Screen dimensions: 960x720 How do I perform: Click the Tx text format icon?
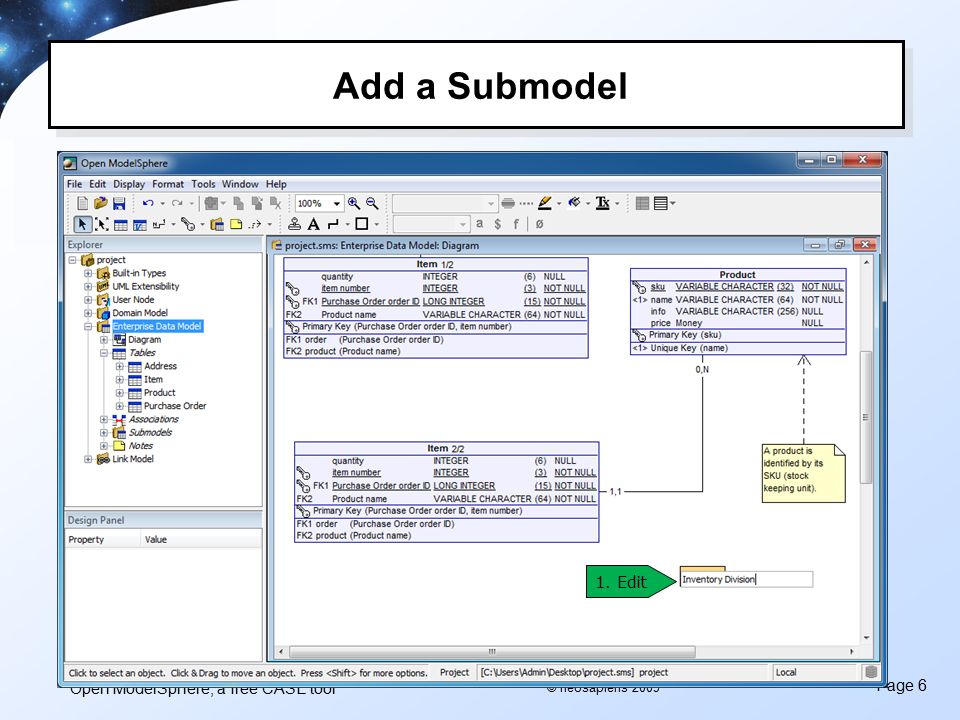(602, 203)
